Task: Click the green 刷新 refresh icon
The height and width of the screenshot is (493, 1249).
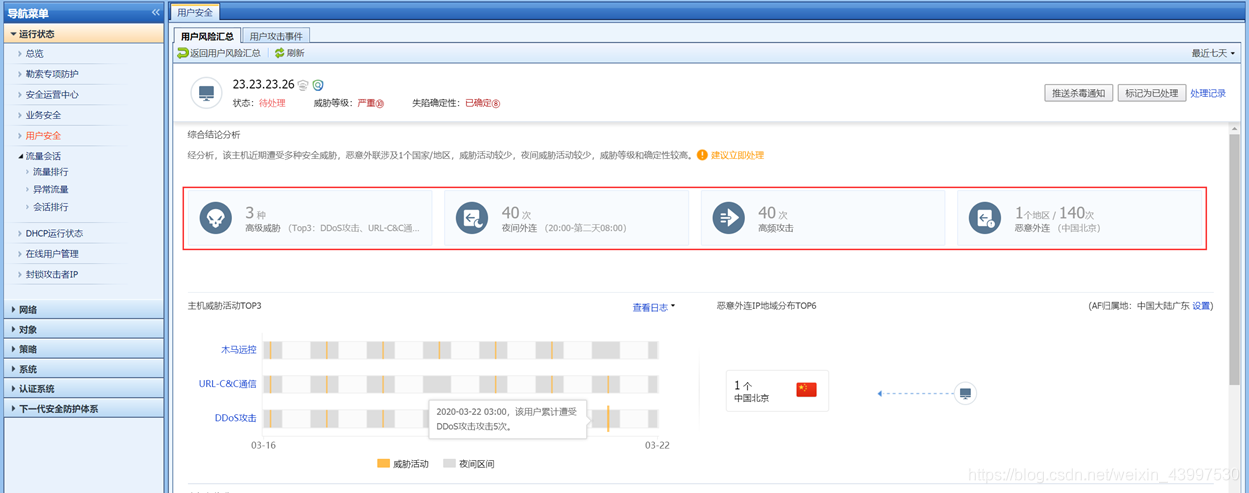Action: click(x=280, y=53)
